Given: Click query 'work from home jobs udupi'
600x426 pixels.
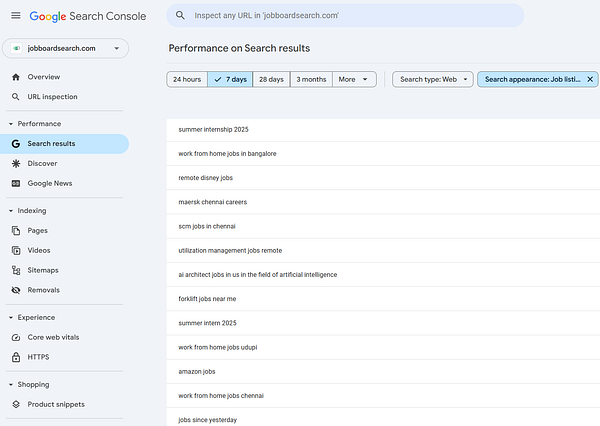Looking at the screenshot, I should (x=218, y=347).
